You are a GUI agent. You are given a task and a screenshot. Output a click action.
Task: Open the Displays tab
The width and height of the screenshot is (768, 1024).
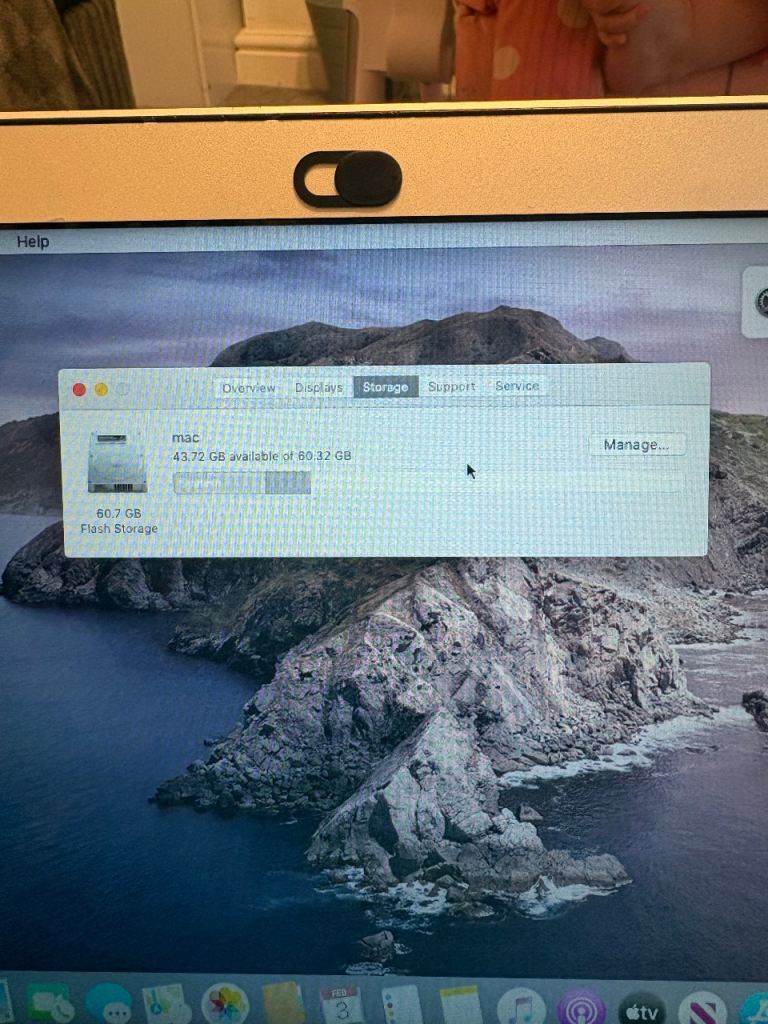[x=319, y=387]
